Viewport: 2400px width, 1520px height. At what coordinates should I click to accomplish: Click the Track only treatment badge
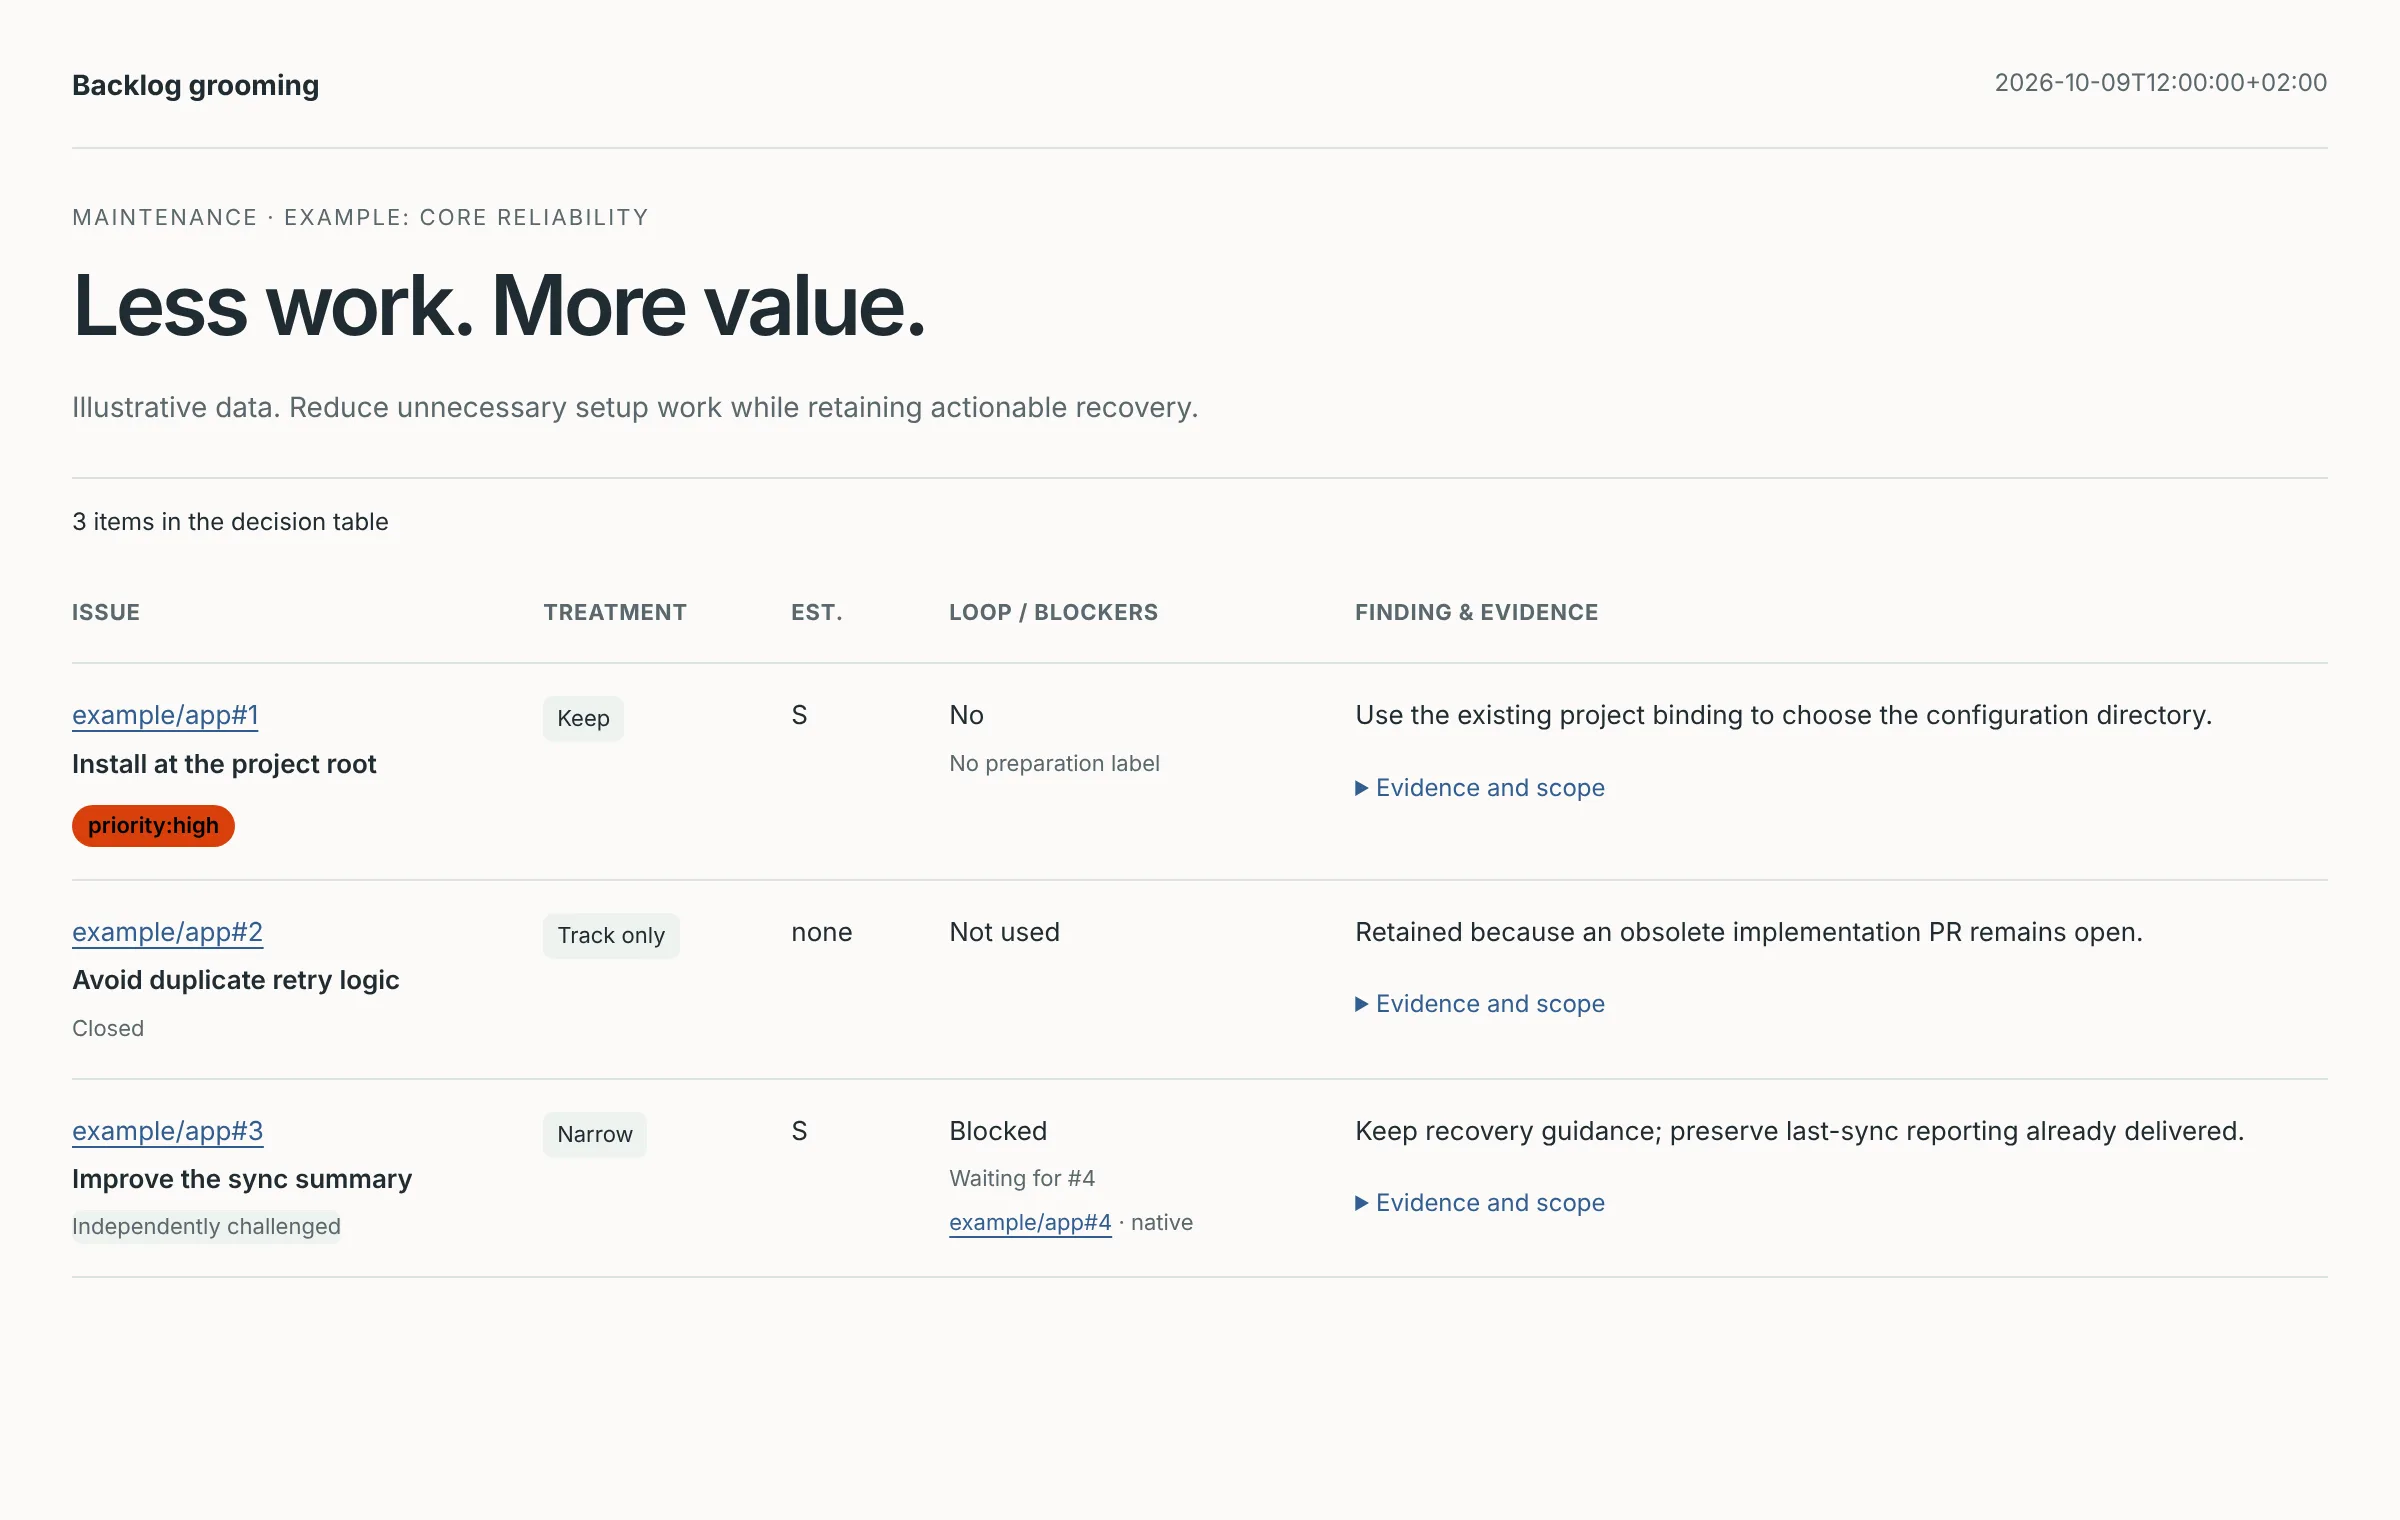[611, 935]
